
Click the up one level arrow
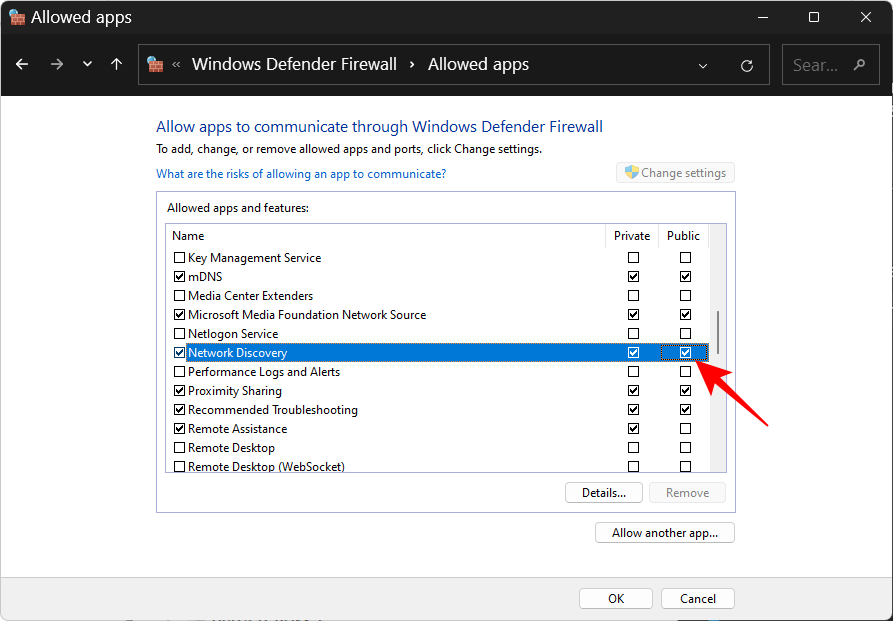click(x=116, y=64)
